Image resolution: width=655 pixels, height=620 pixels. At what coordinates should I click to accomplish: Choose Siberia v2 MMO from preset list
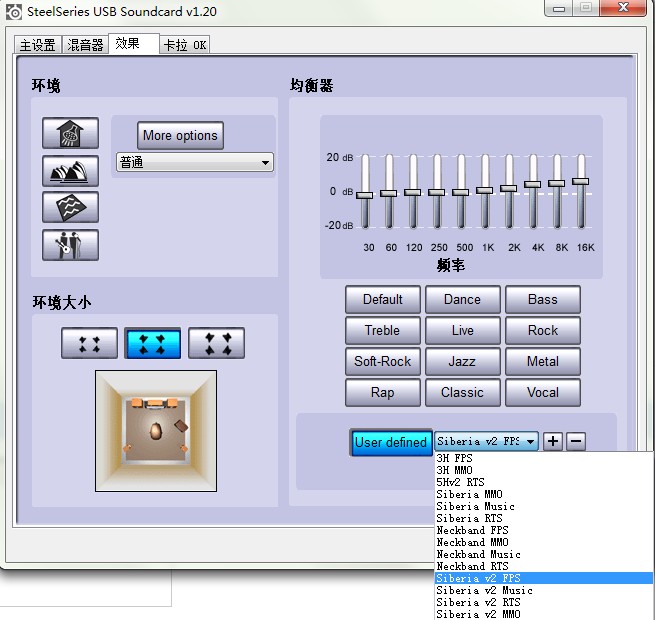(x=544, y=614)
